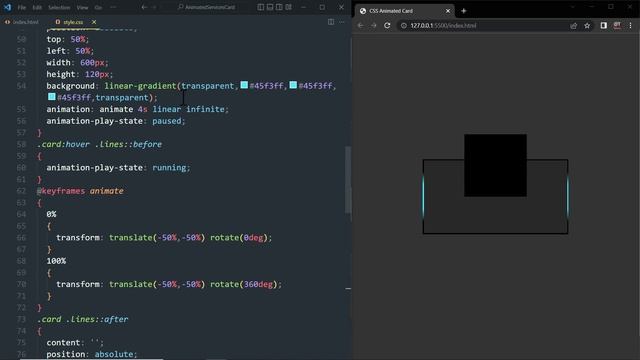The height and width of the screenshot is (360, 640).
Task: Open the File menu in VS Code
Action: coord(22,7)
